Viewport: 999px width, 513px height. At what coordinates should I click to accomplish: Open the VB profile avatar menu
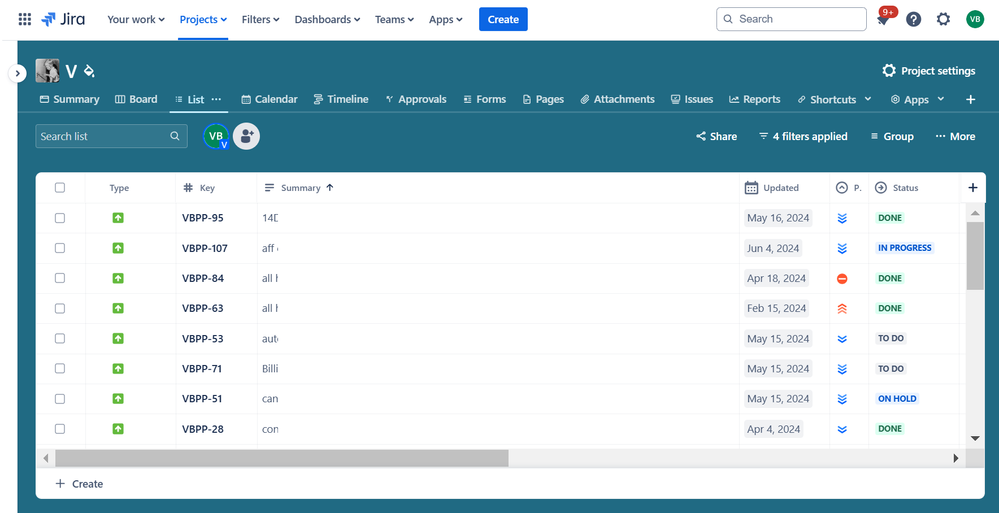pos(975,19)
